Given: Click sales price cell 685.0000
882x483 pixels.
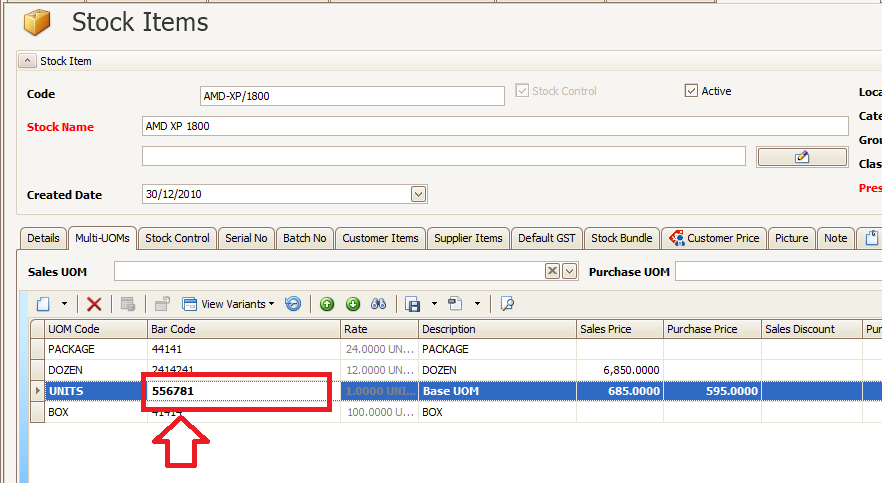Looking at the screenshot, I should click(620, 391).
